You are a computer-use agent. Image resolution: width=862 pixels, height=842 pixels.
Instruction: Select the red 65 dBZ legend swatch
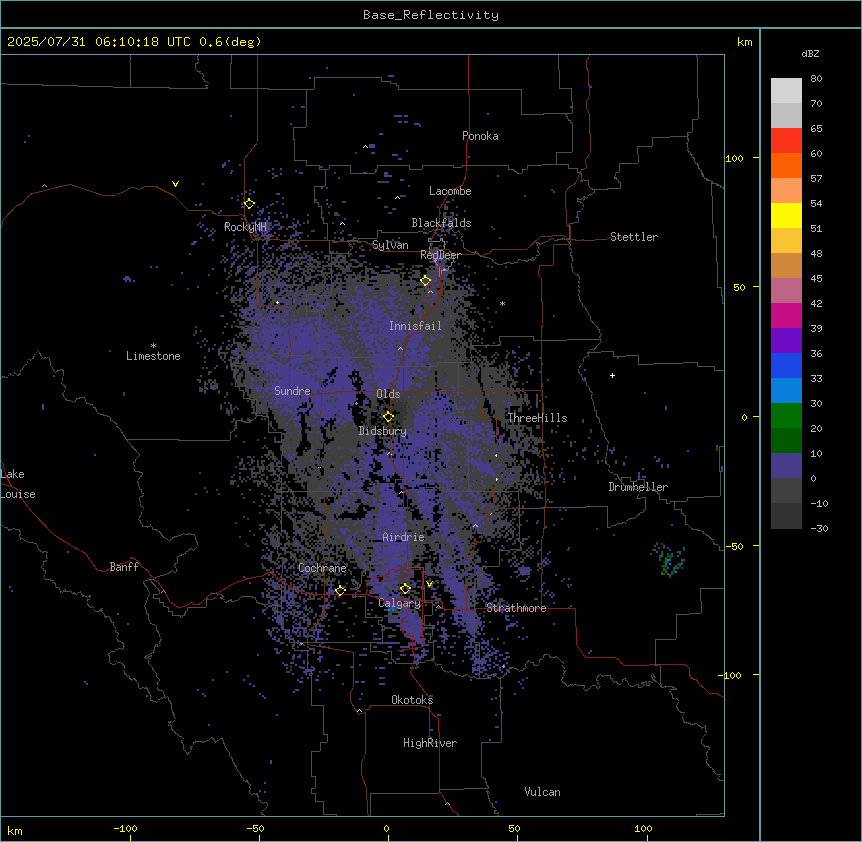click(786, 141)
